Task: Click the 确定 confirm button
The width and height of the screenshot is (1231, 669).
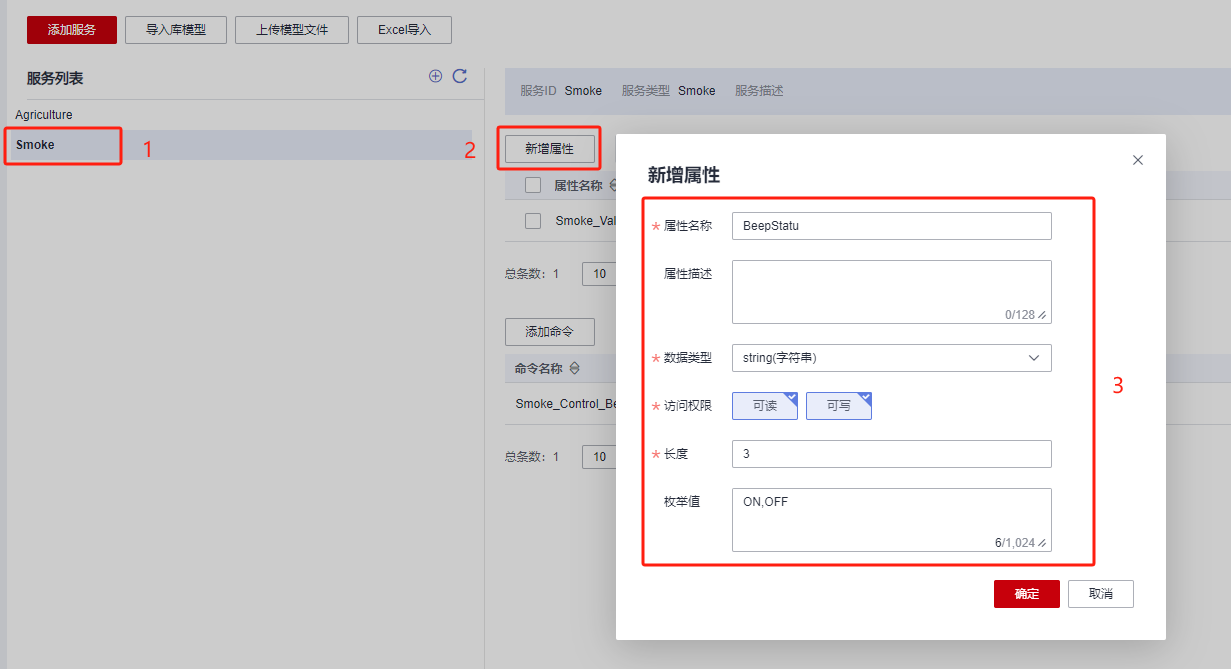Action: 1026,594
